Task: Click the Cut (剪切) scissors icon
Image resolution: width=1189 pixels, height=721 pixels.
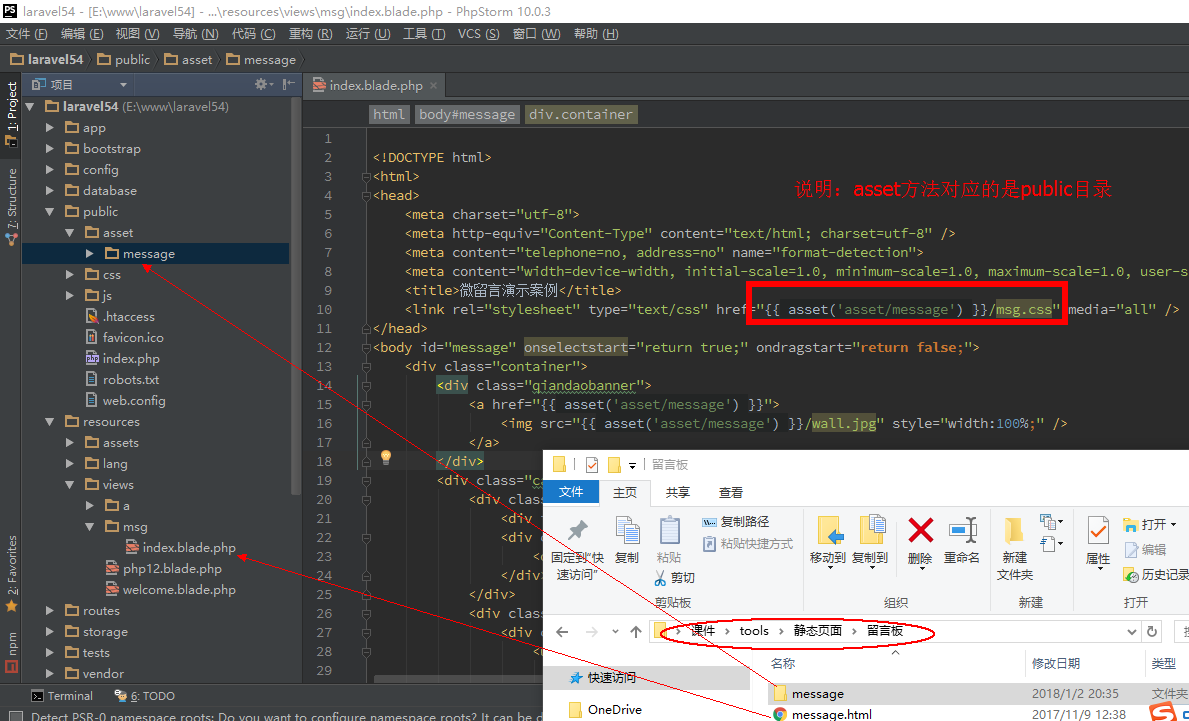Action: tap(661, 578)
